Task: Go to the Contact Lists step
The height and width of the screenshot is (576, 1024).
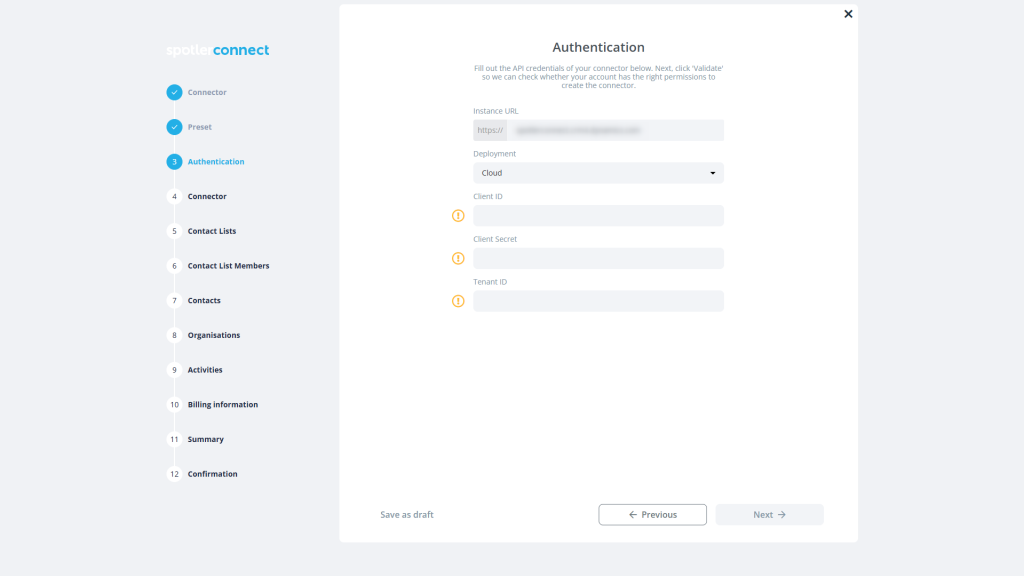Action: (212, 231)
